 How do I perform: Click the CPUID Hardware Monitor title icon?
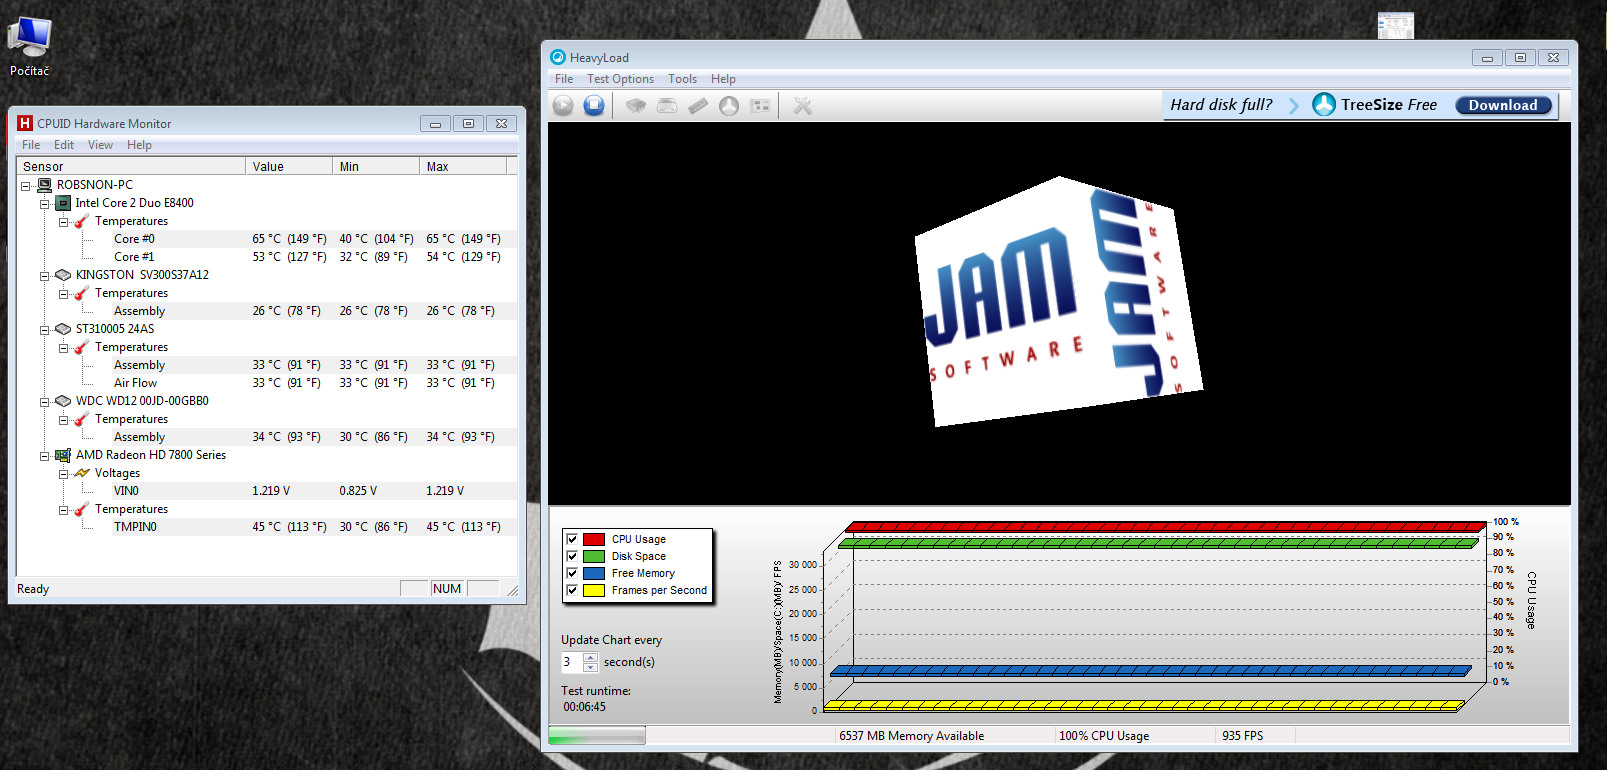(x=25, y=123)
